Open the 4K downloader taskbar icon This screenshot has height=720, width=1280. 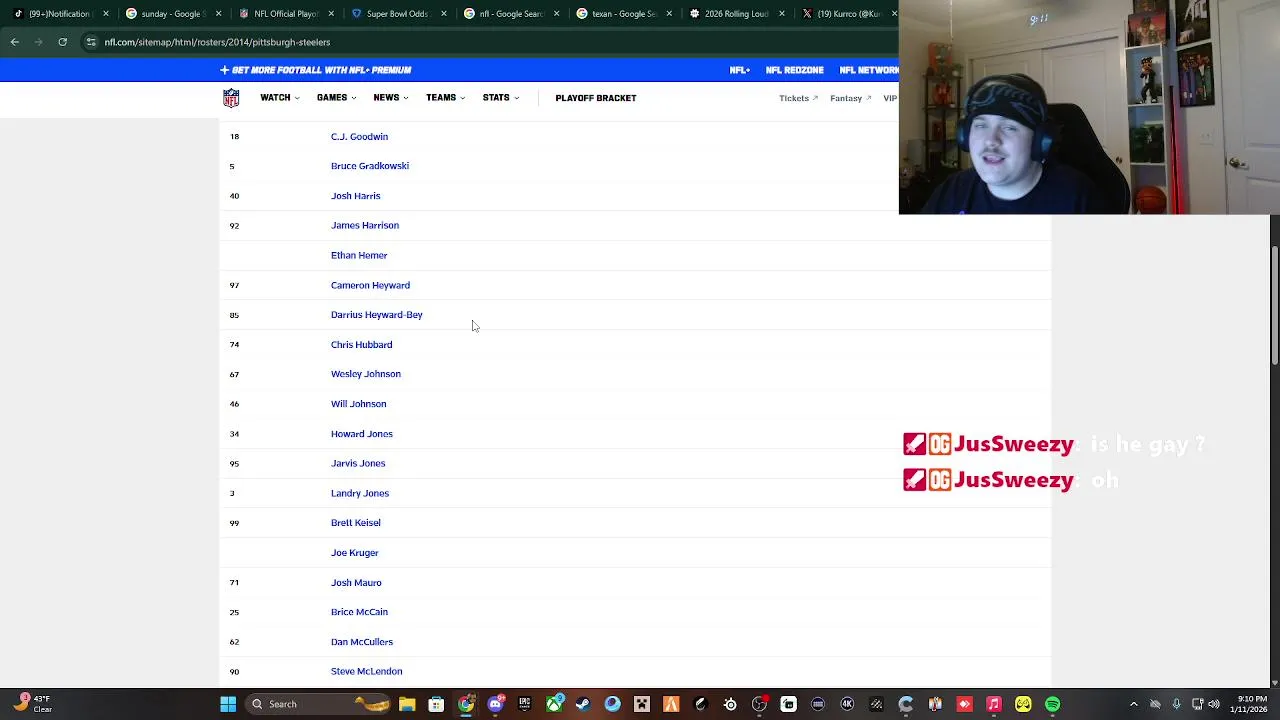(847, 704)
